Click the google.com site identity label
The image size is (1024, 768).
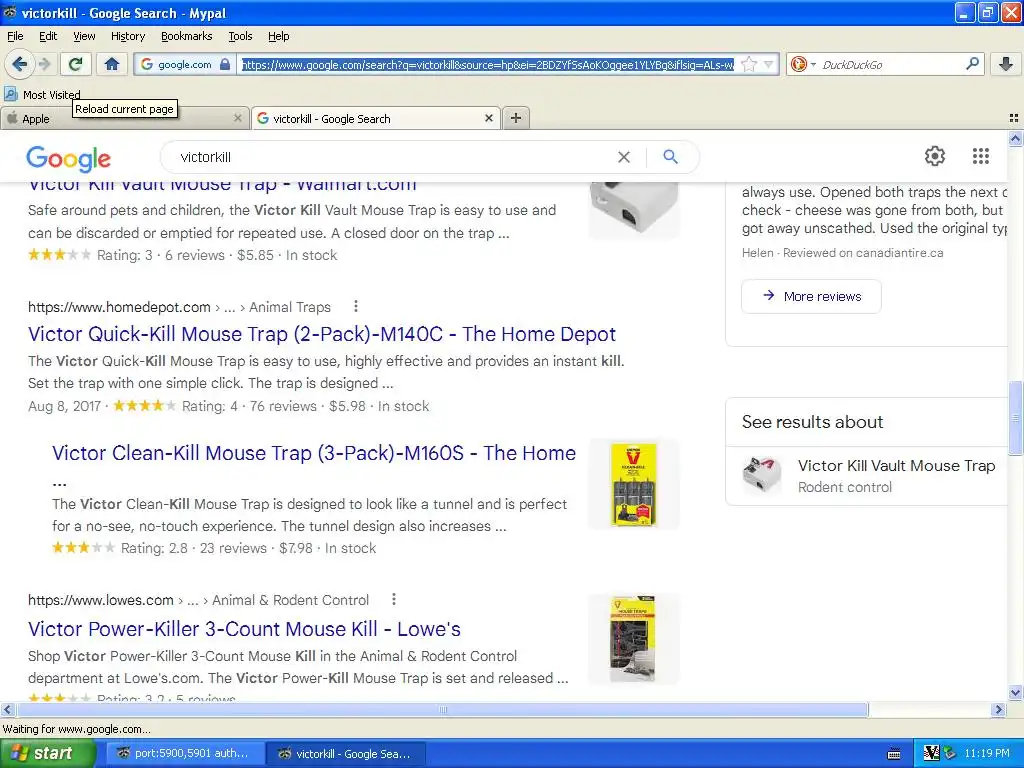tap(185, 65)
